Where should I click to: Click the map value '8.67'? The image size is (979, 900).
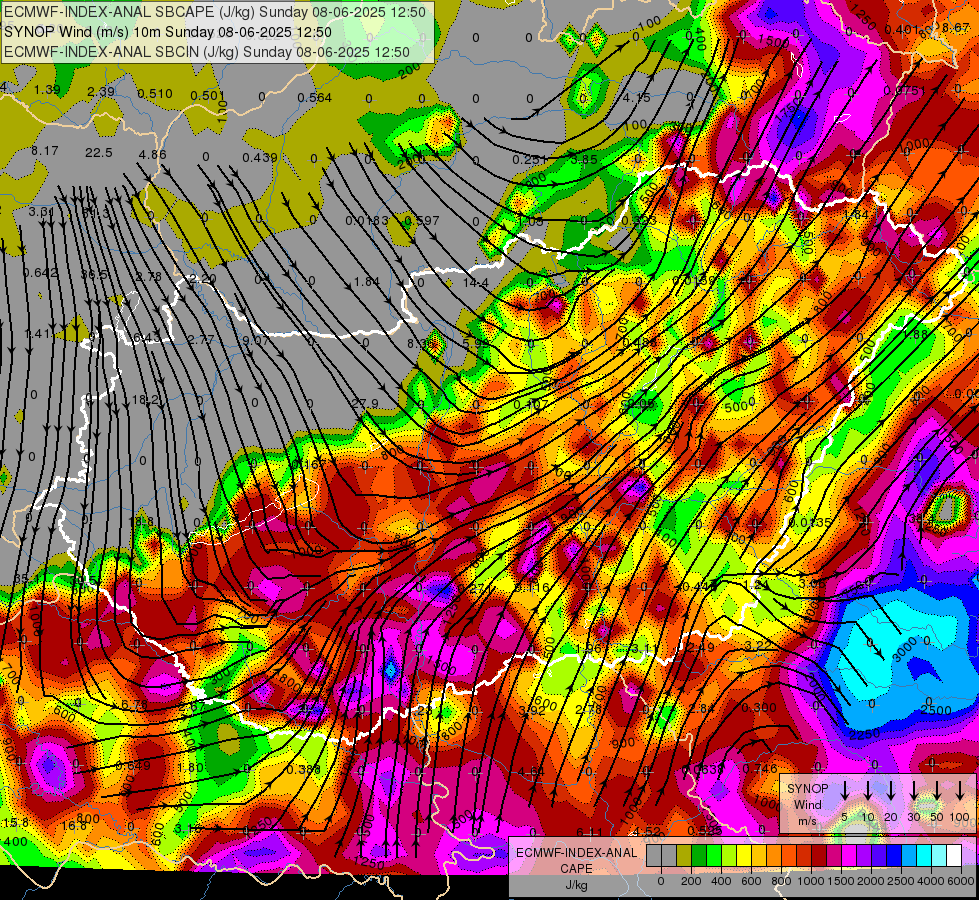tap(955, 27)
